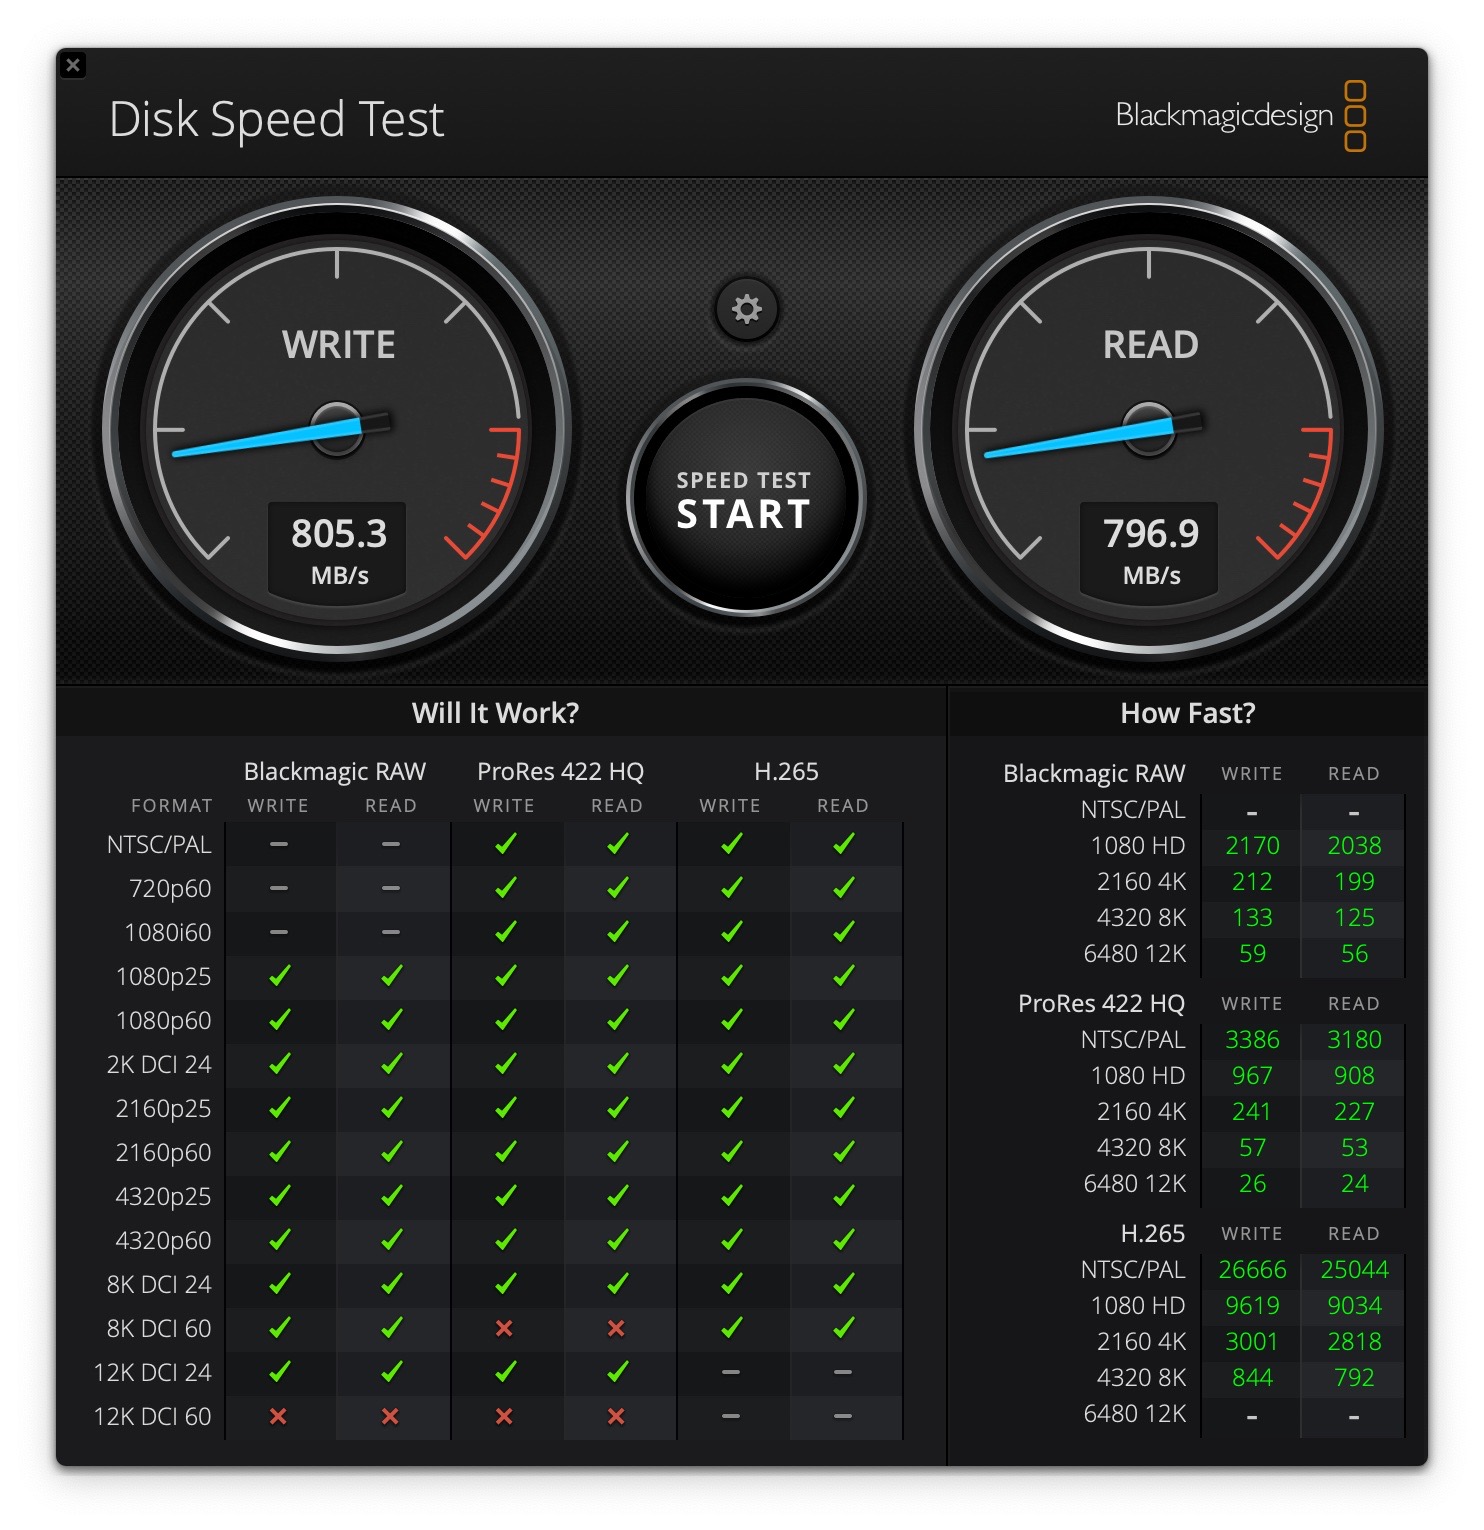Click NTSC/PAL H.265 read checkmark
The image size is (1484, 1530).
point(844,844)
